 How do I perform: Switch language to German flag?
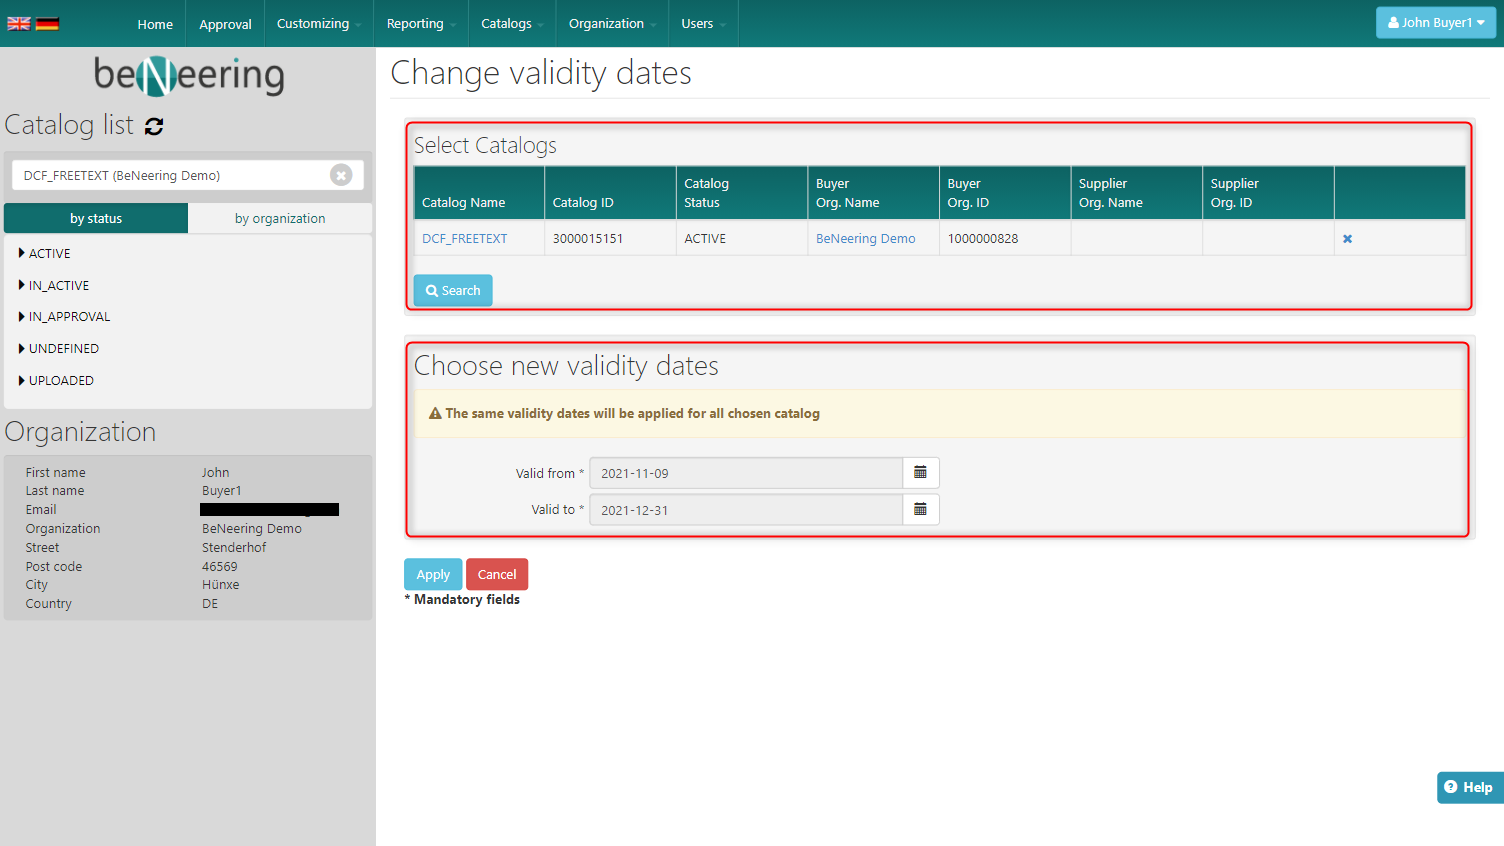[47, 24]
